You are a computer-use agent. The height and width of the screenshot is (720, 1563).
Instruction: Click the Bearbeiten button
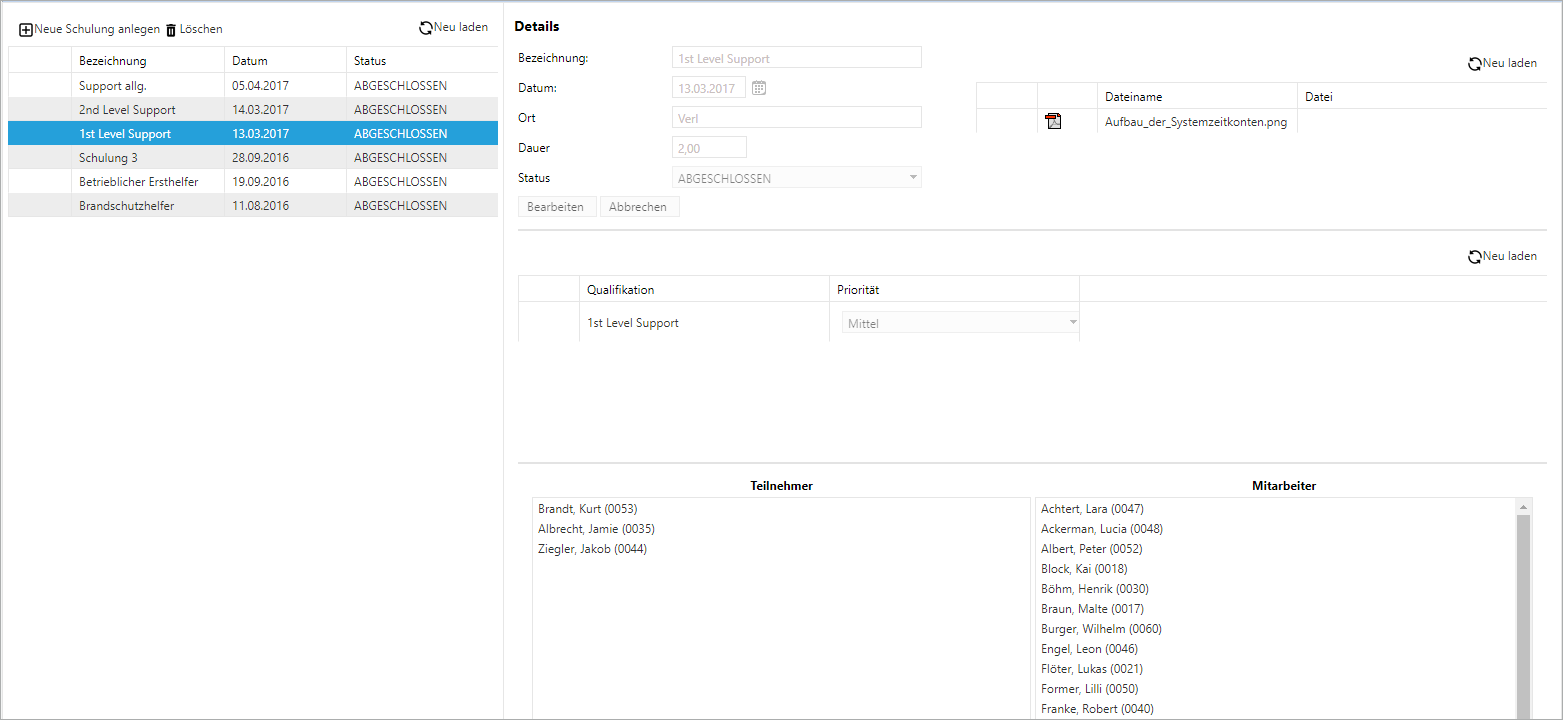(557, 207)
